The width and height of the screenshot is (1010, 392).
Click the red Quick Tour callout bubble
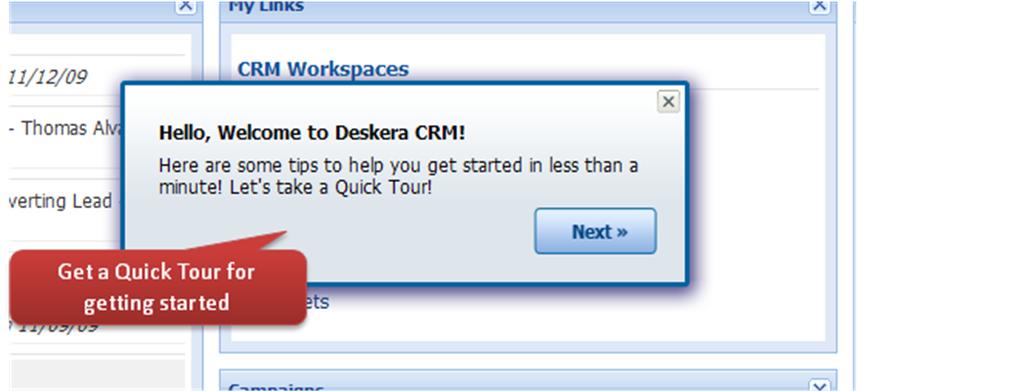(158, 287)
